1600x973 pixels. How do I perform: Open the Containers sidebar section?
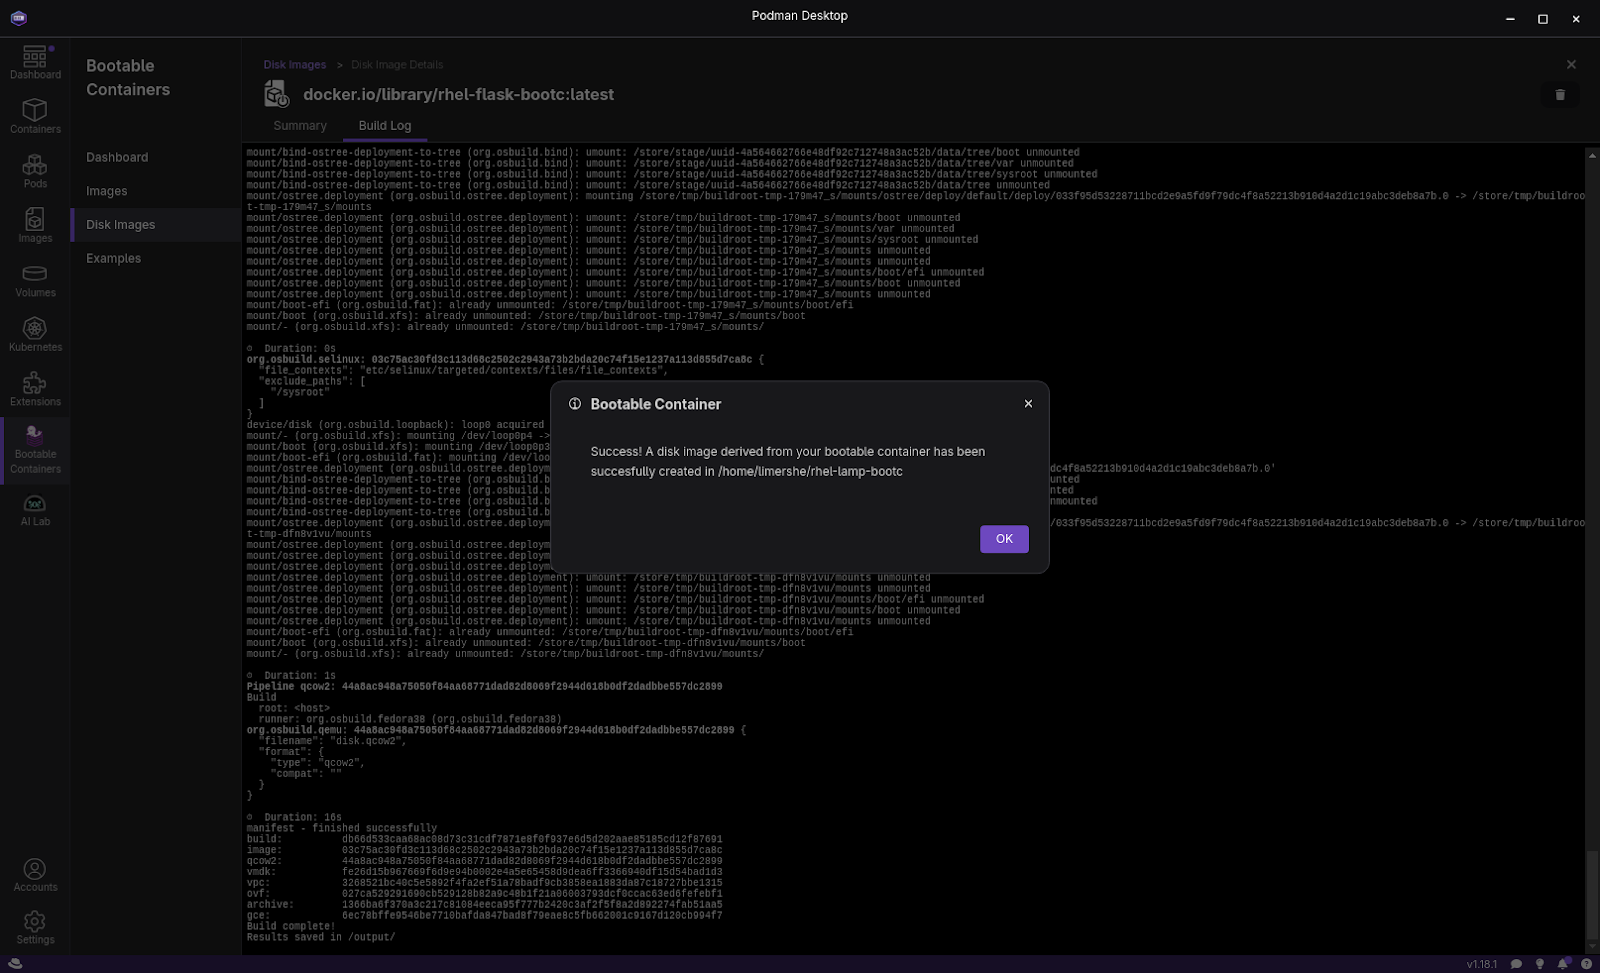[35, 116]
